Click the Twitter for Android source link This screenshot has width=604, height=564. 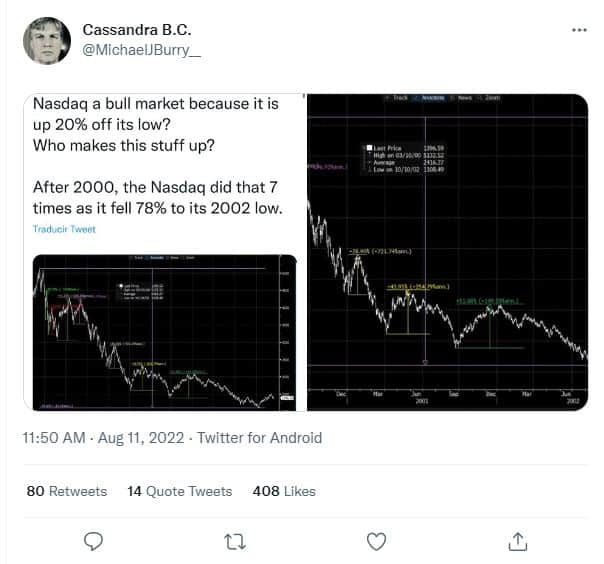[260, 438]
